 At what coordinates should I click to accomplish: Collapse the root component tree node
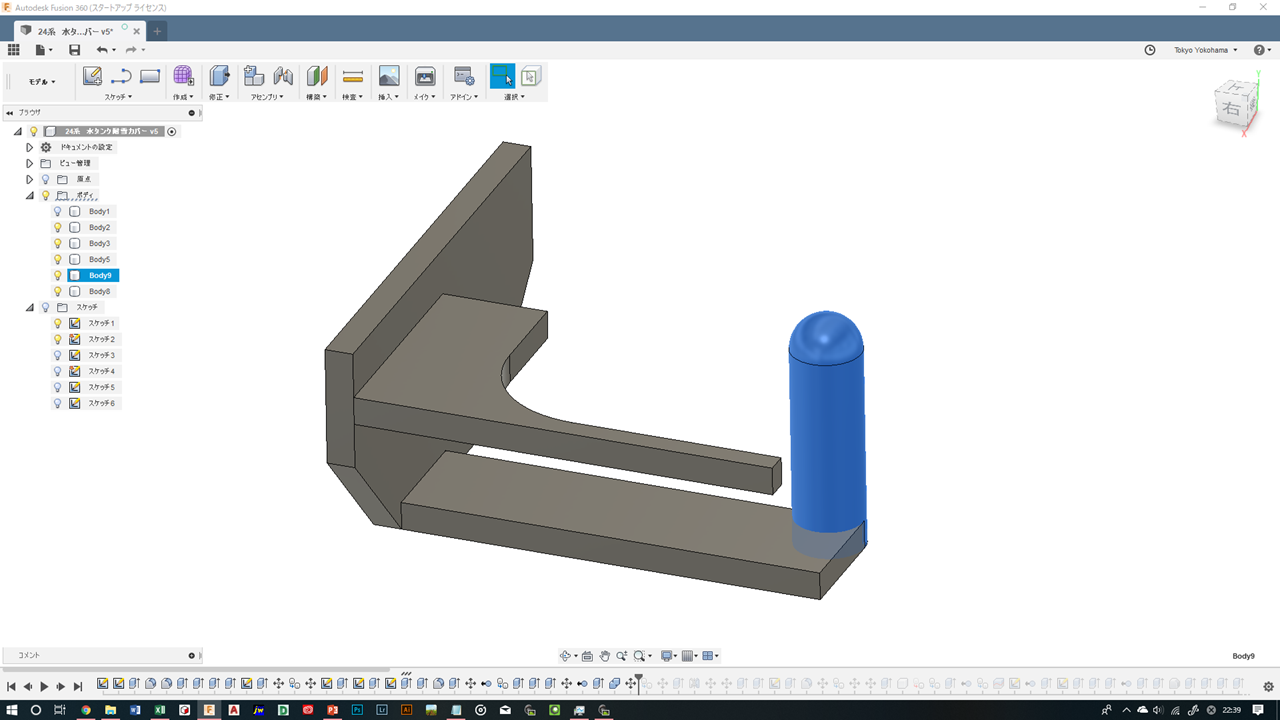point(18,131)
